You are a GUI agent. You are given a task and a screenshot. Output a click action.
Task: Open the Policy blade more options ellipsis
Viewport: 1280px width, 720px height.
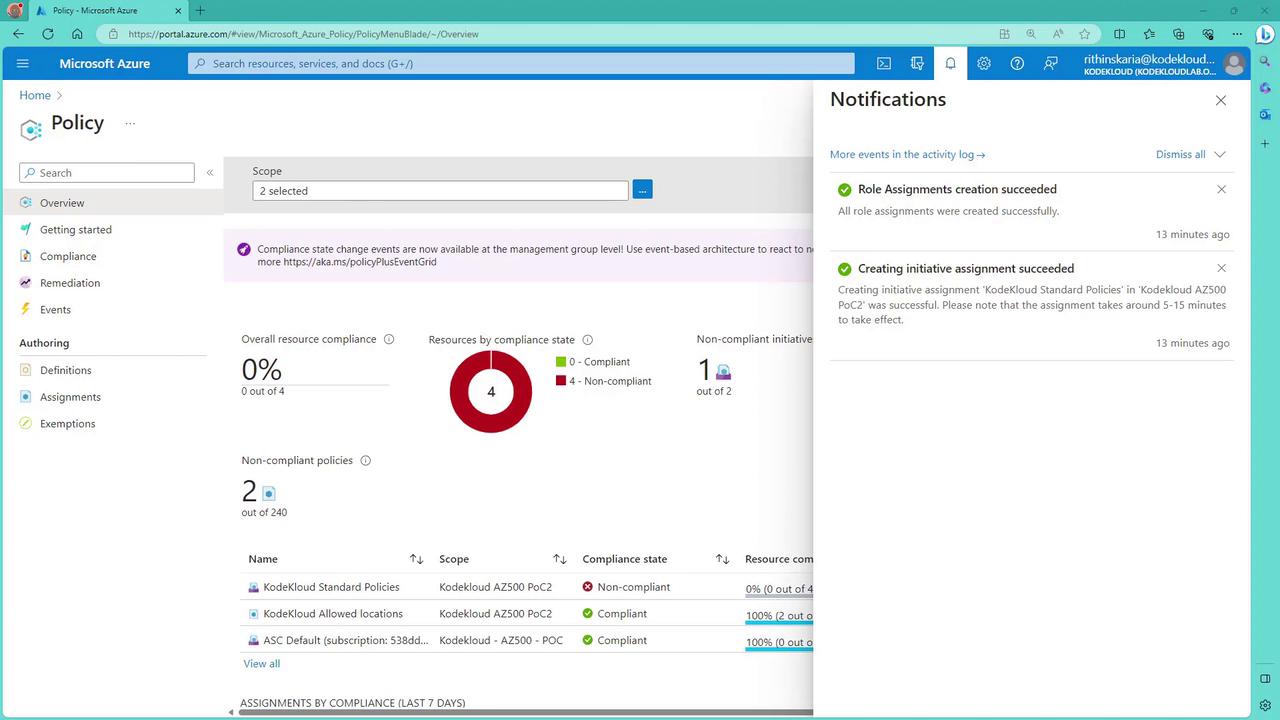130,124
